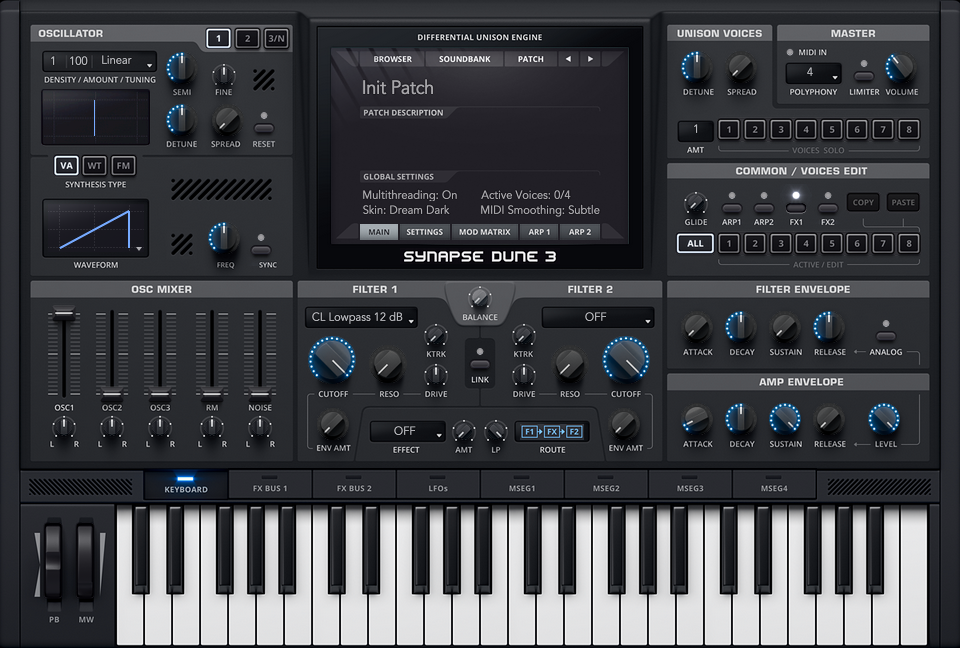This screenshot has height=648, width=960.
Task: Click the Unison Voices SPREAD knob
Action: pyautogui.click(x=741, y=69)
